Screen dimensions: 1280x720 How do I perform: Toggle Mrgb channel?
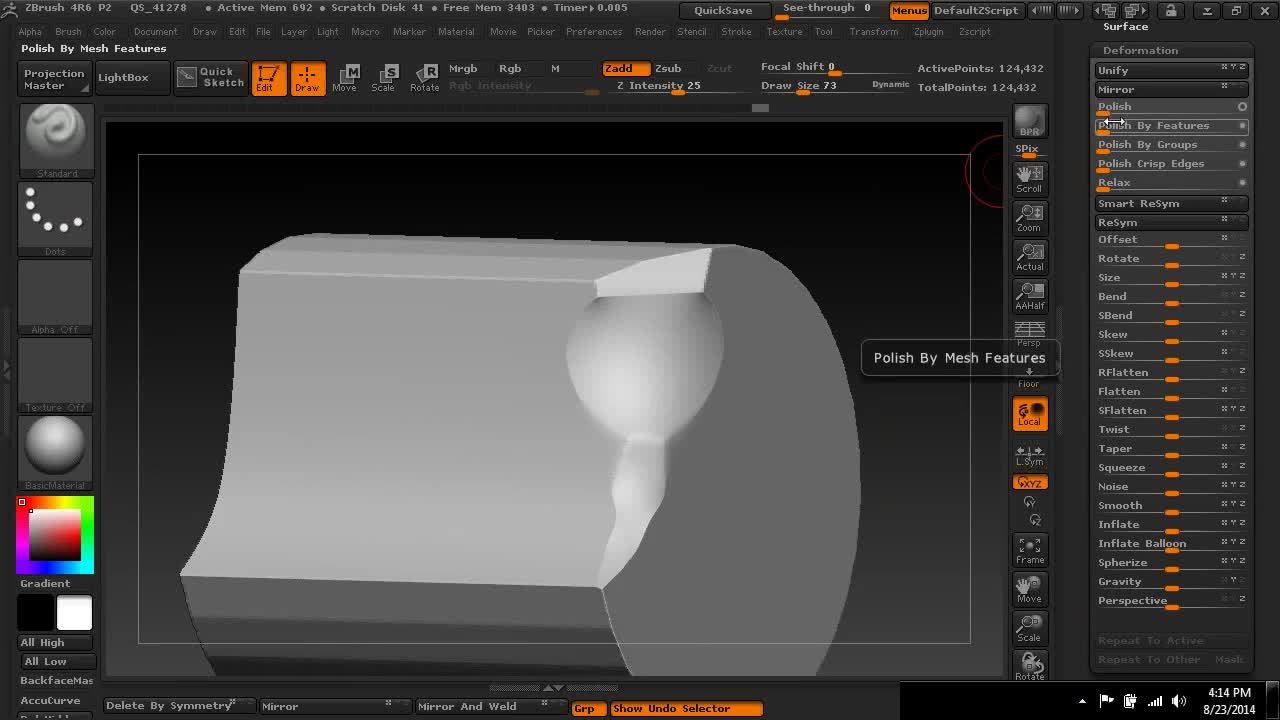point(463,68)
